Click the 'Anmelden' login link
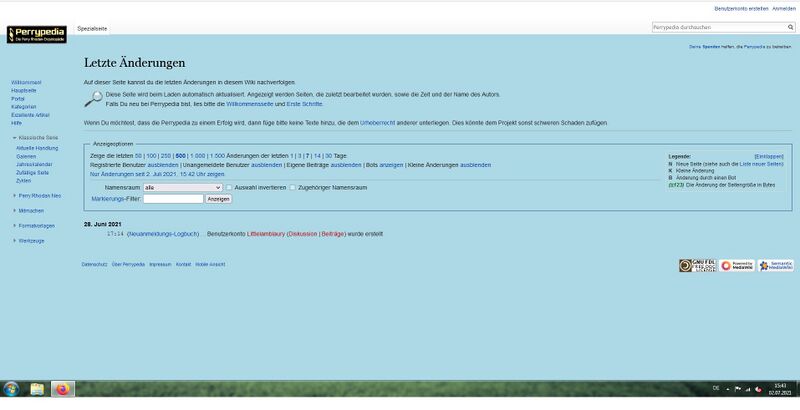The image size is (800, 410). coord(783,6)
